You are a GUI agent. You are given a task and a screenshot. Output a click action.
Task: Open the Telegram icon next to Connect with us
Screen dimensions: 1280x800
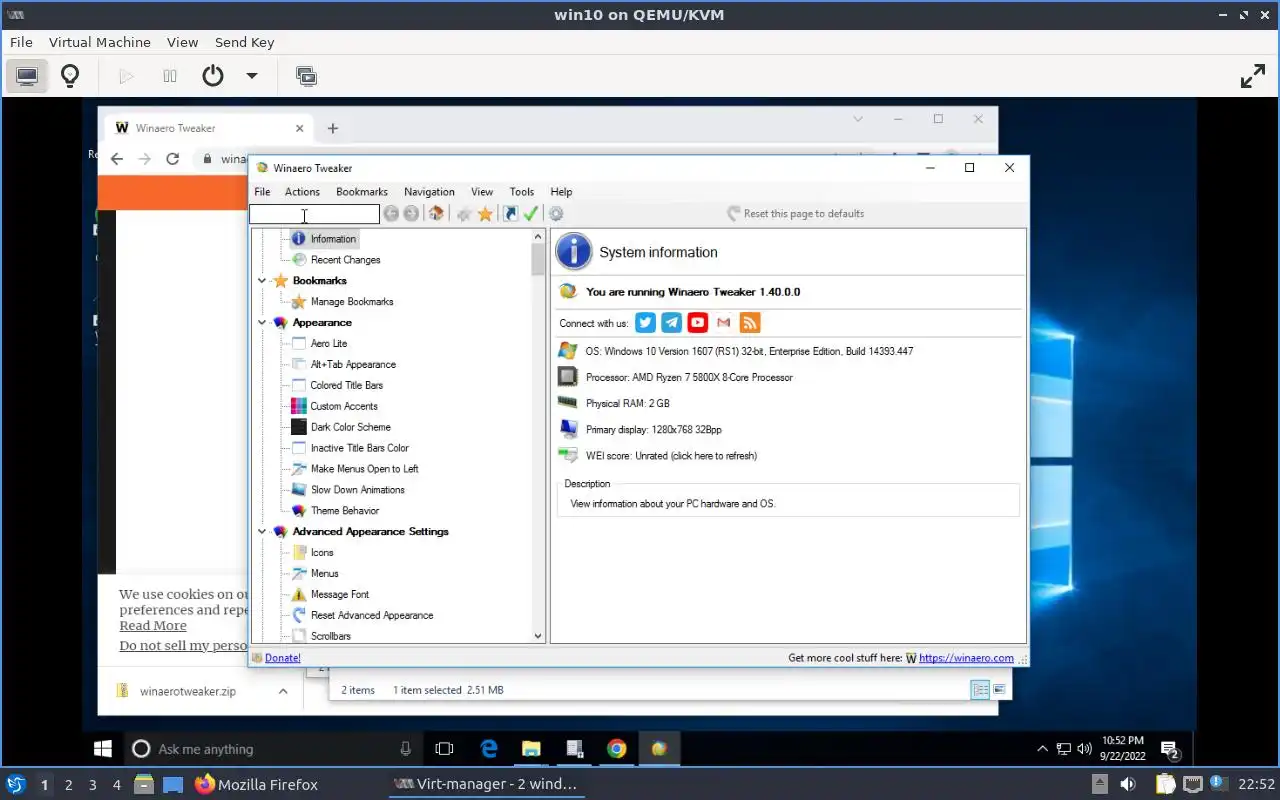coord(672,322)
